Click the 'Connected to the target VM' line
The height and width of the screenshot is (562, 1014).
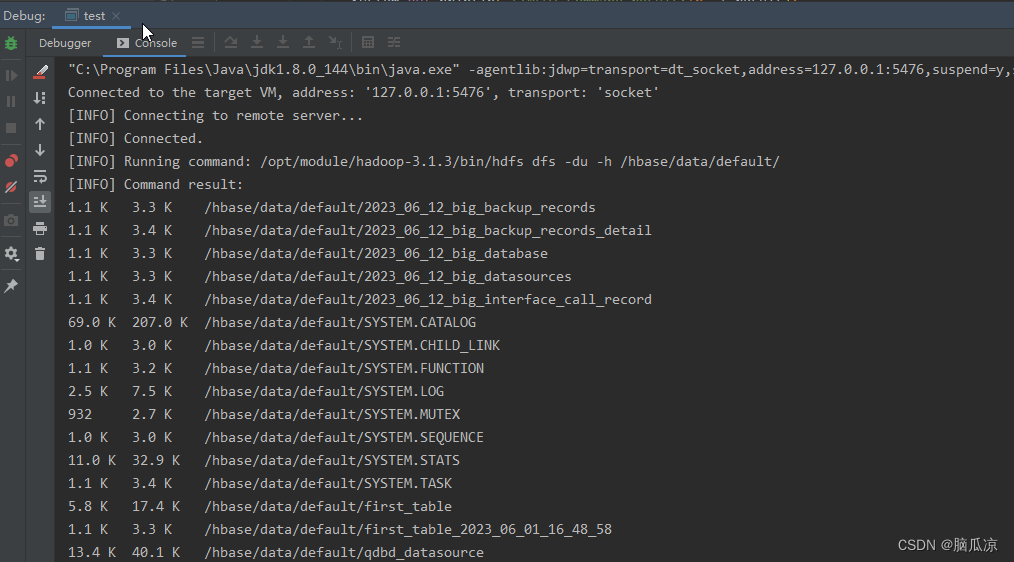363,92
